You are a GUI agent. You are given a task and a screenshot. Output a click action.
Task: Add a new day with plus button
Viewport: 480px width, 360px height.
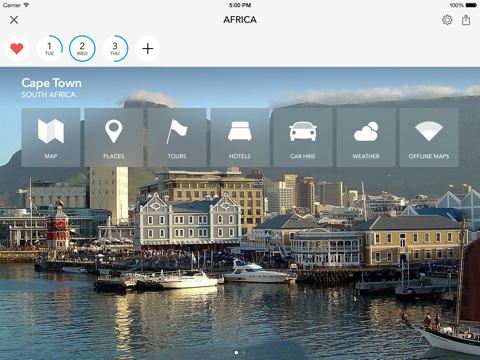(148, 49)
